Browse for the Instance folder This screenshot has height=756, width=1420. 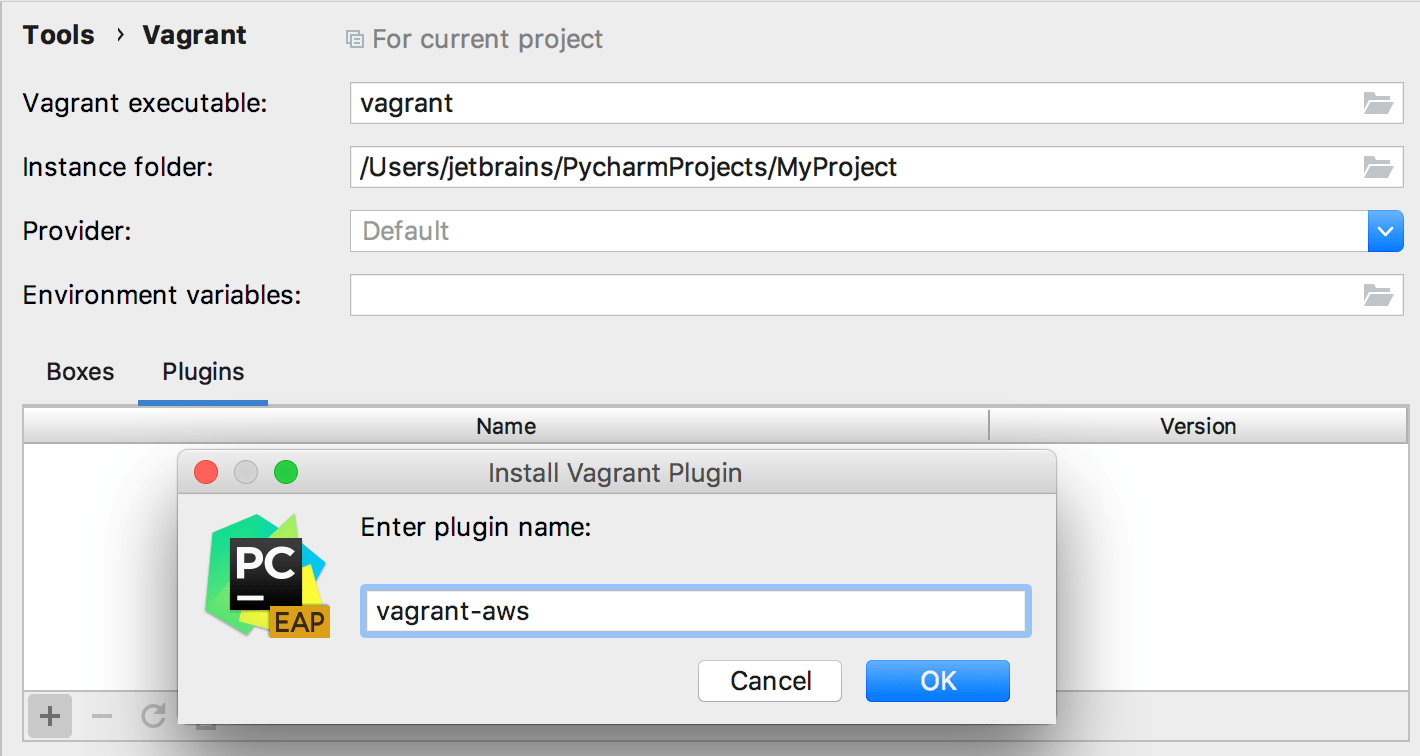1378,167
